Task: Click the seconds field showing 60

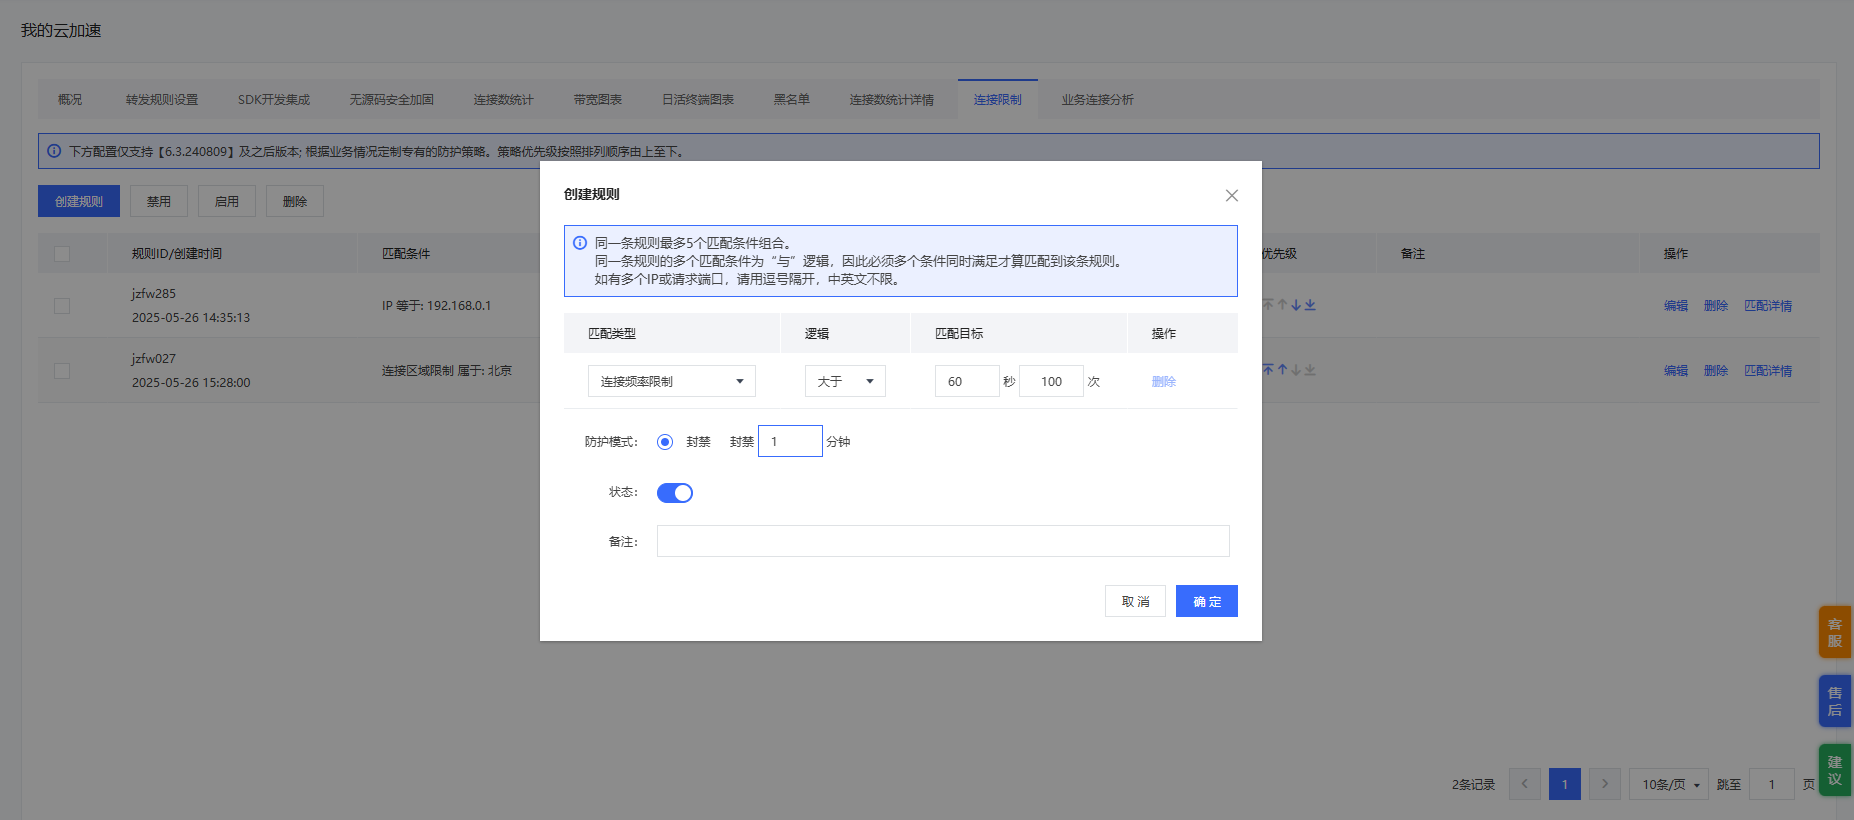Action: (967, 381)
